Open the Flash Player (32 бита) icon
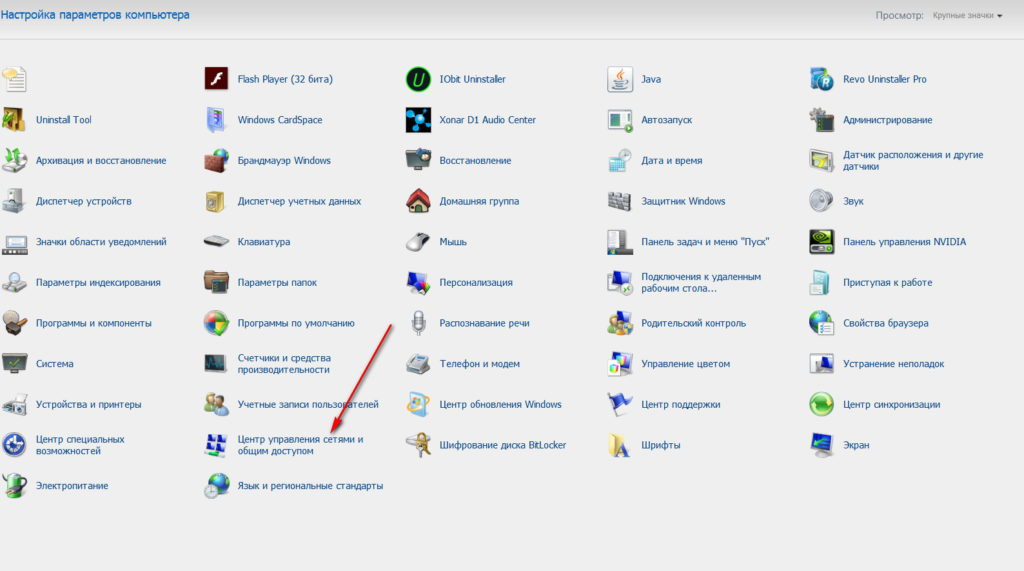This screenshot has width=1024, height=571. point(216,79)
